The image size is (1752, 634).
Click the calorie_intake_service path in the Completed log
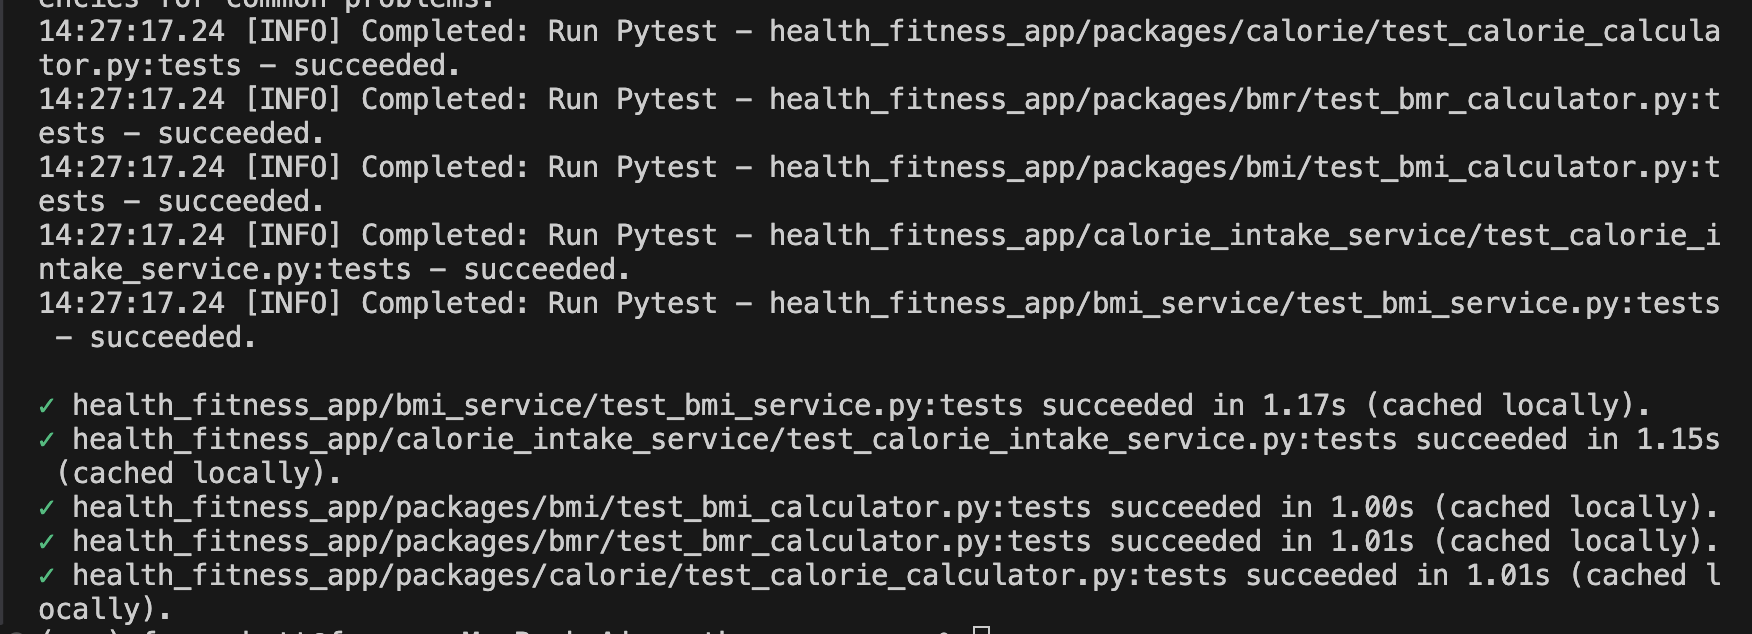click(x=1244, y=236)
